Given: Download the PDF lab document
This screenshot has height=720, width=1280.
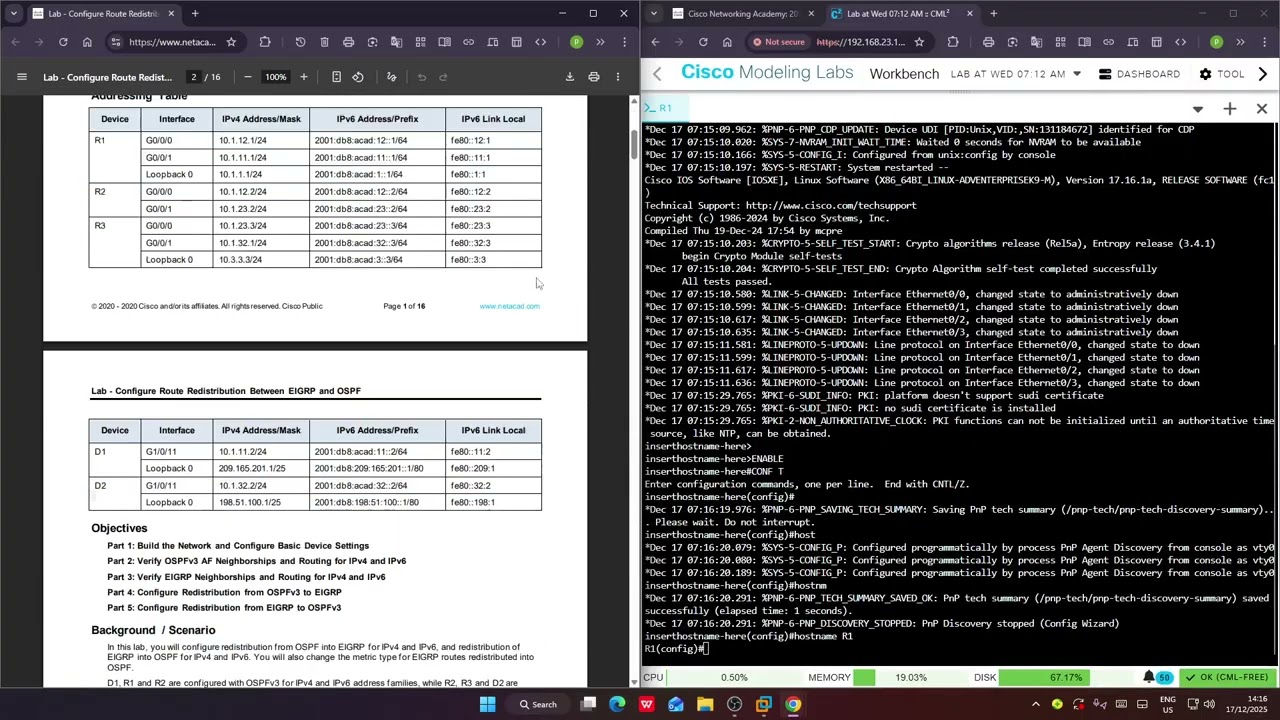Looking at the screenshot, I should point(570,77).
